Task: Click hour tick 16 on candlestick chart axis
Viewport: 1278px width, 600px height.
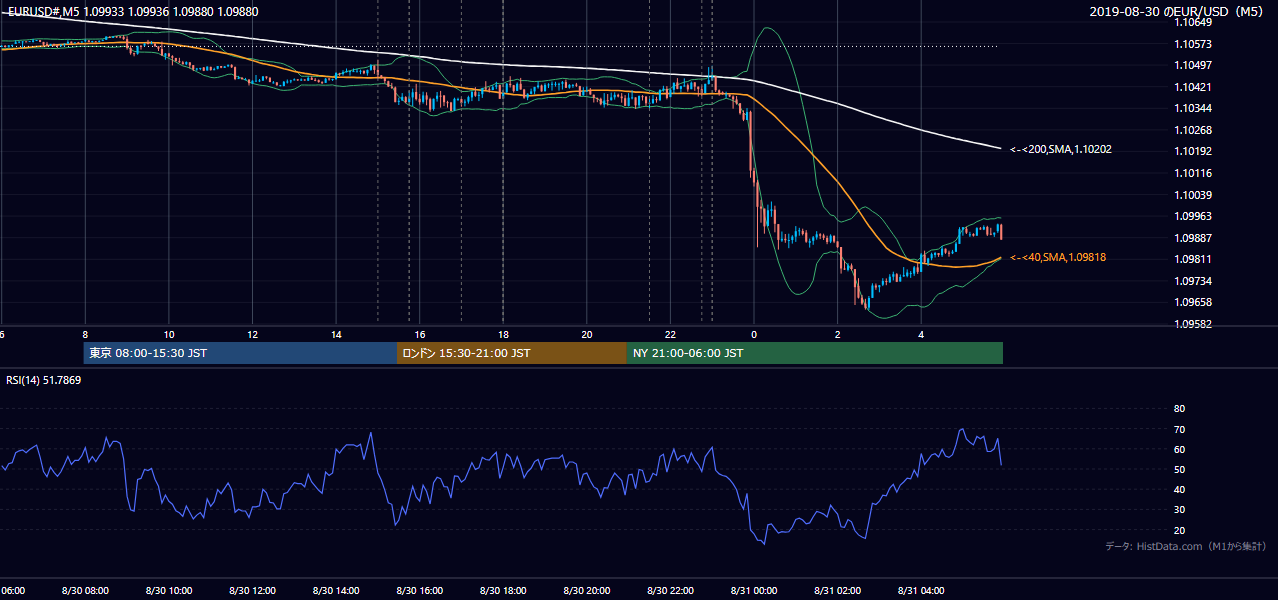Action: 419,335
